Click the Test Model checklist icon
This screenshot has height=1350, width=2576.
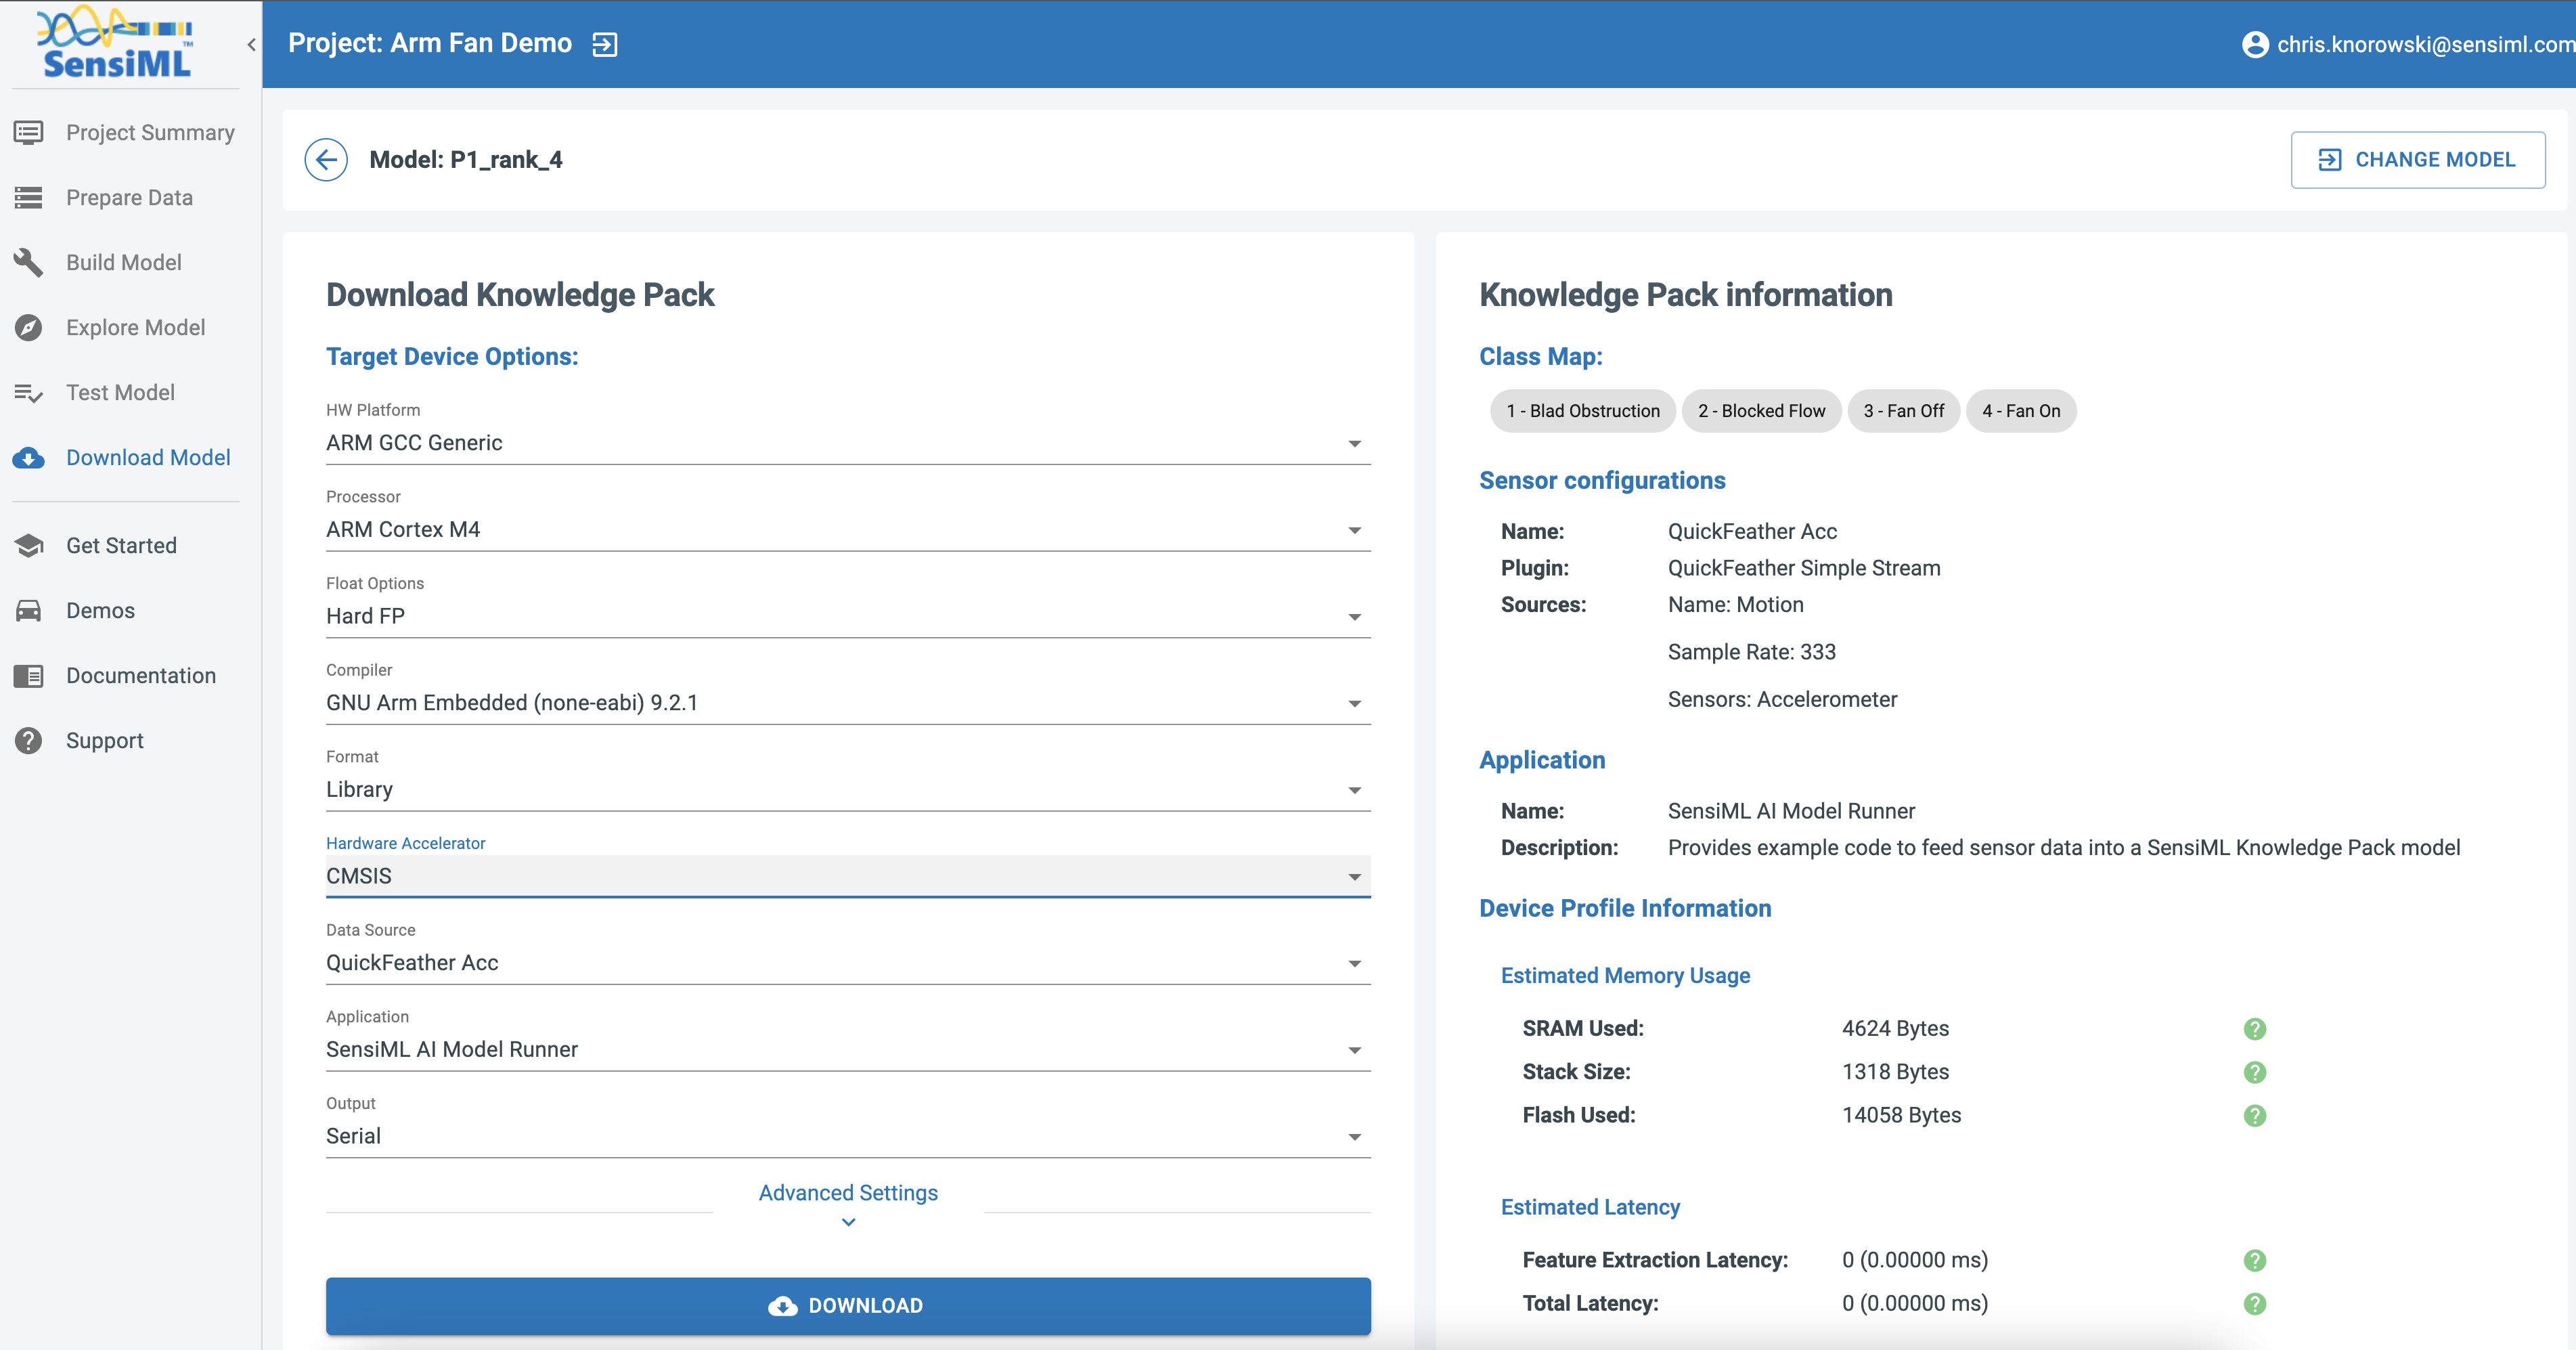point(28,393)
